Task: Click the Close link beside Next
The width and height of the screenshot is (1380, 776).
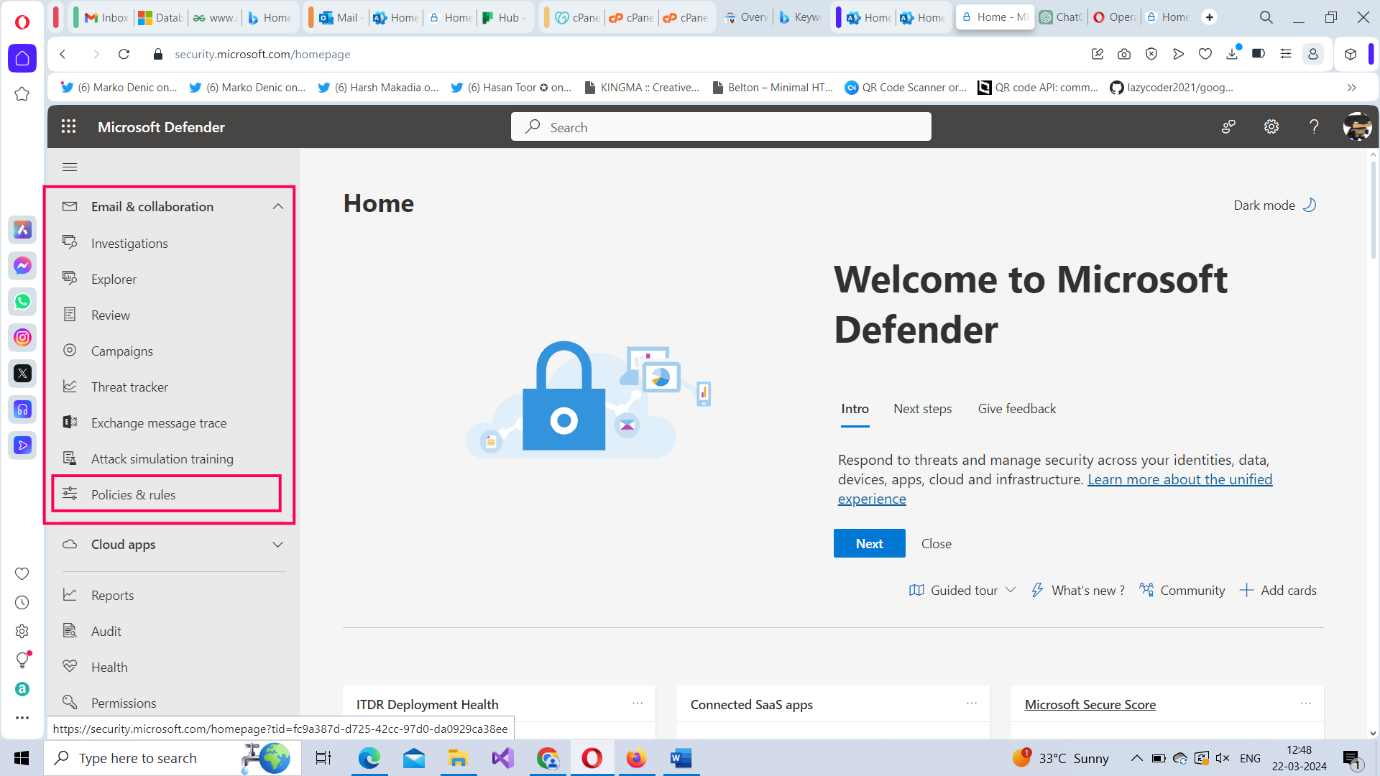Action: 936,544
